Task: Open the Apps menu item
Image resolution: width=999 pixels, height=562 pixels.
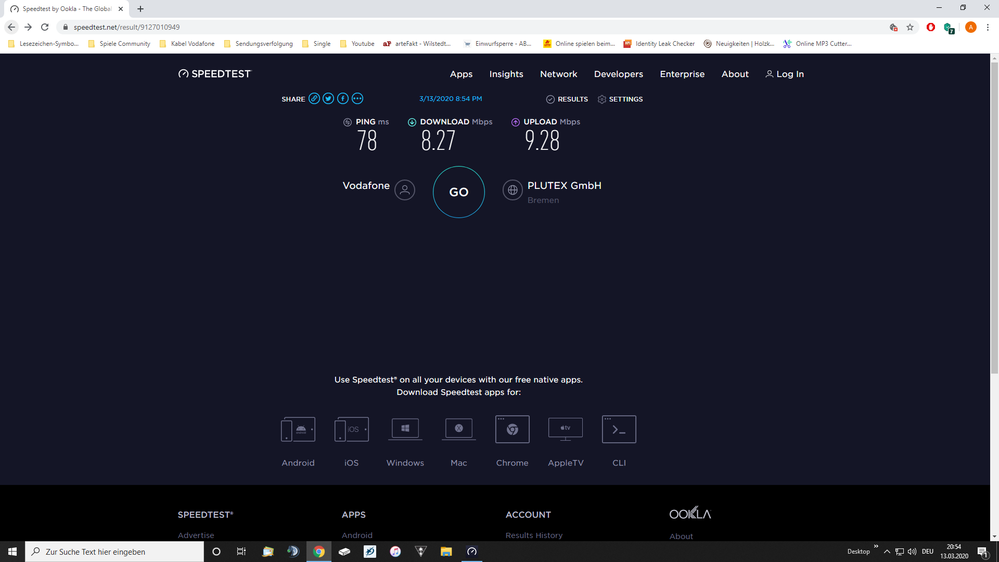Action: 461,74
